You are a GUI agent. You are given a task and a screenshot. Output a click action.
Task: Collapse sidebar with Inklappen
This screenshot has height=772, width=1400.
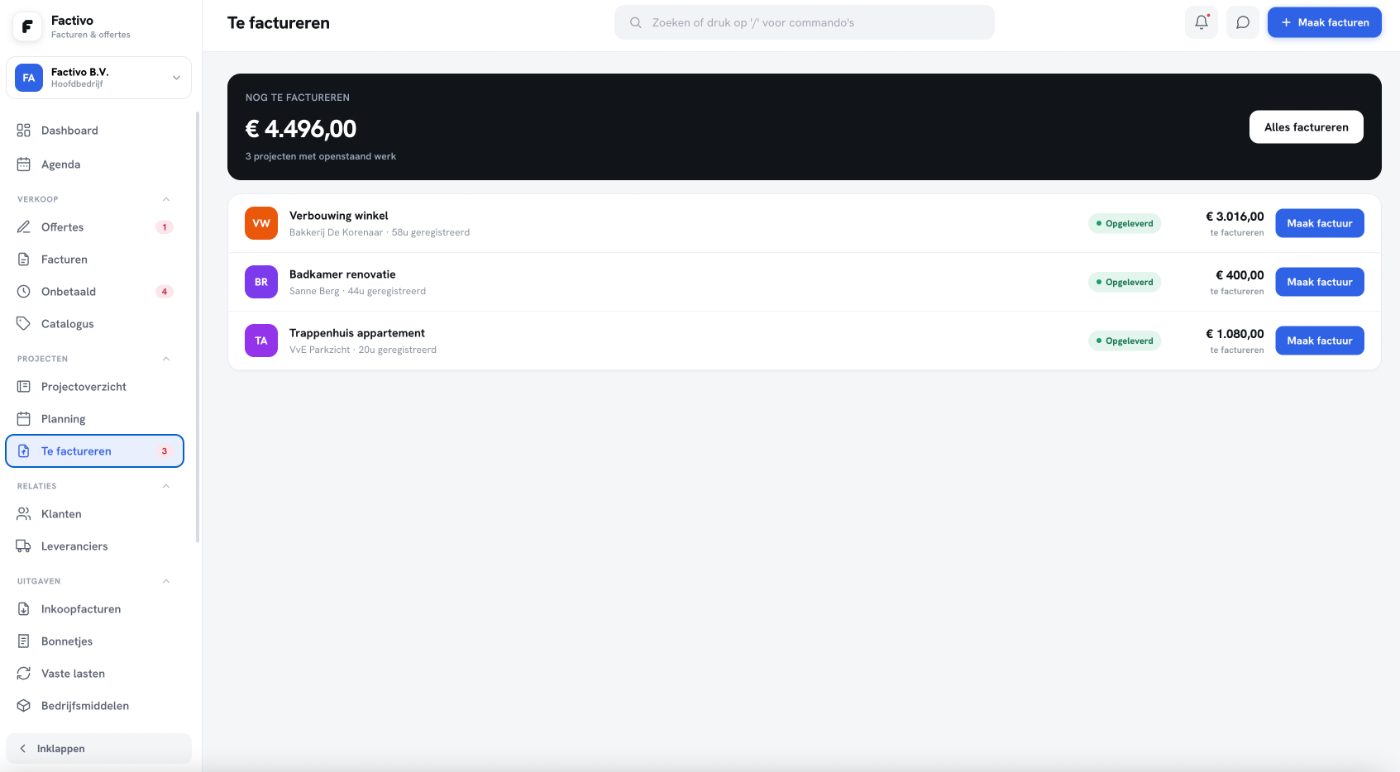pyautogui.click(x=99, y=748)
